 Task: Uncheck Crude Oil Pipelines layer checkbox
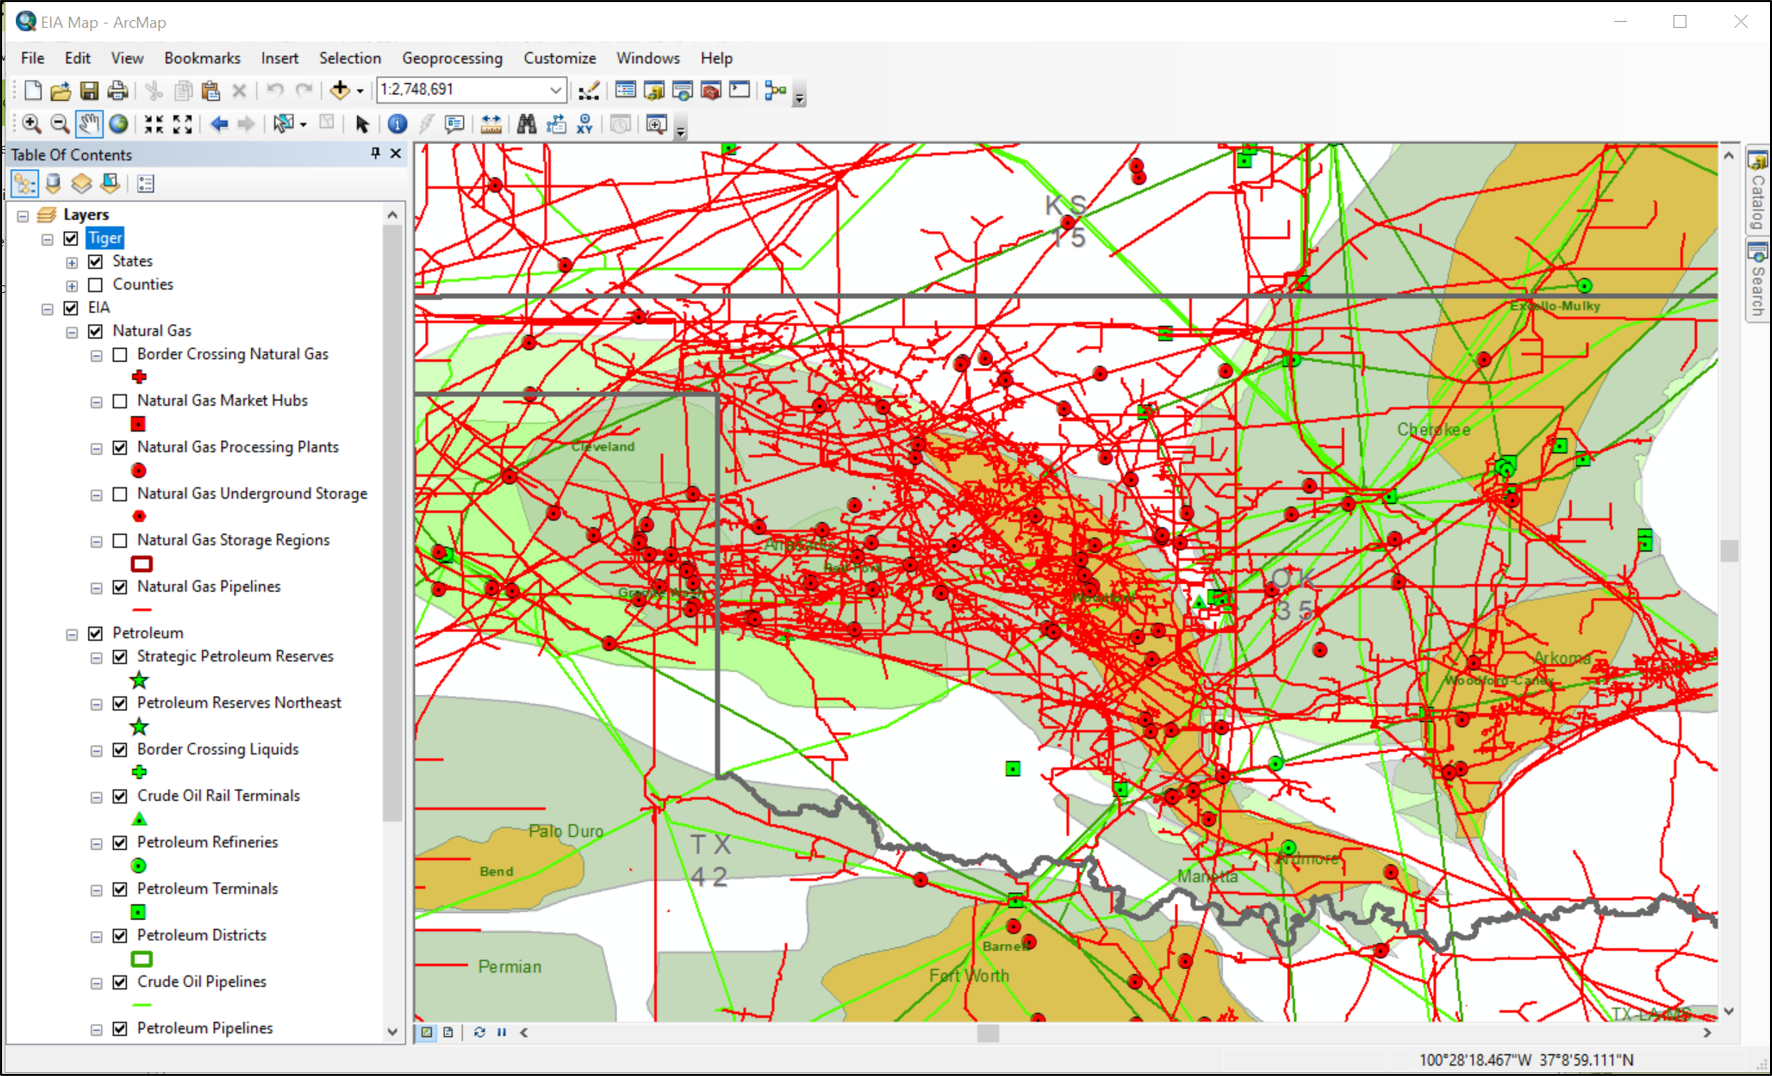pos(120,982)
